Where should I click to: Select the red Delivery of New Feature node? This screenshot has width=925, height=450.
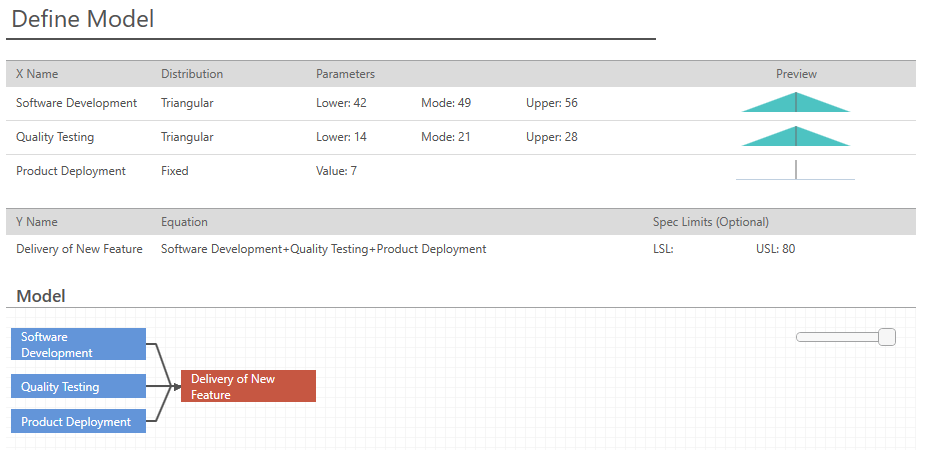[x=248, y=387]
